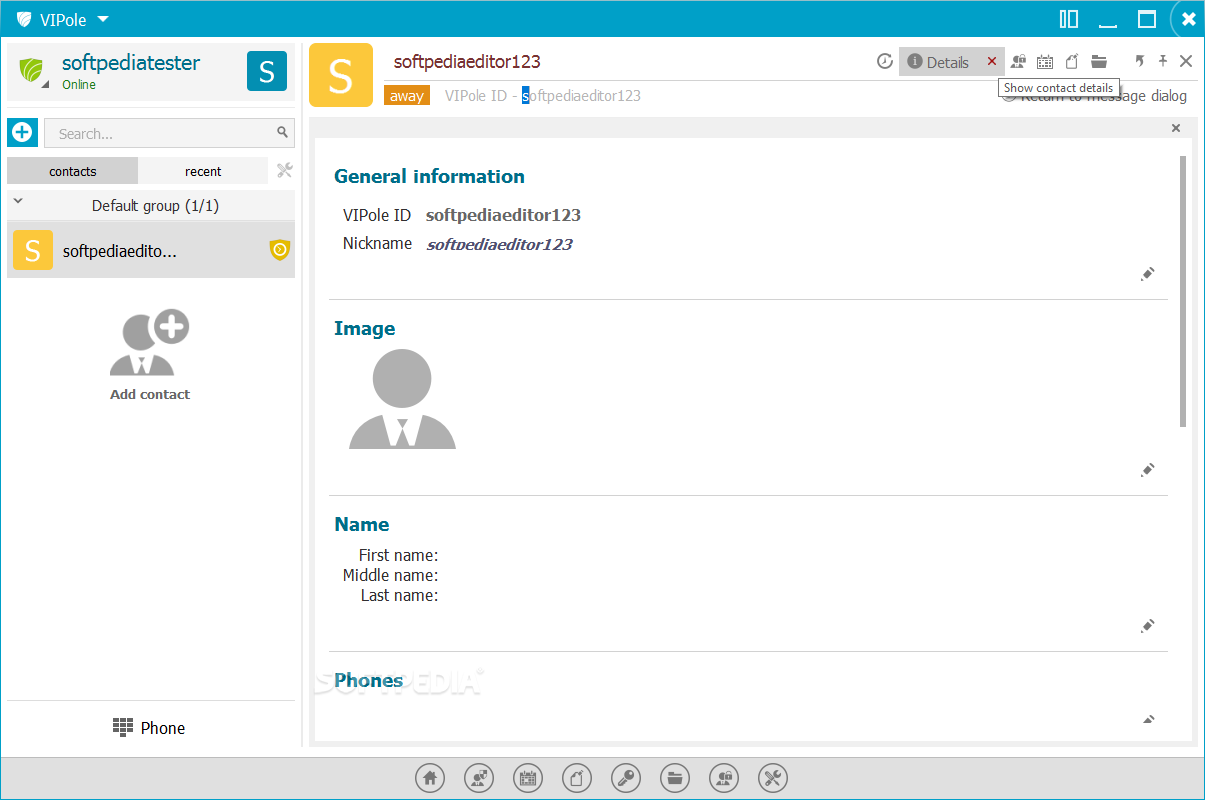Open the password key icon in bottom toolbar
The width and height of the screenshot is (1205, 800).
point(626,777)
